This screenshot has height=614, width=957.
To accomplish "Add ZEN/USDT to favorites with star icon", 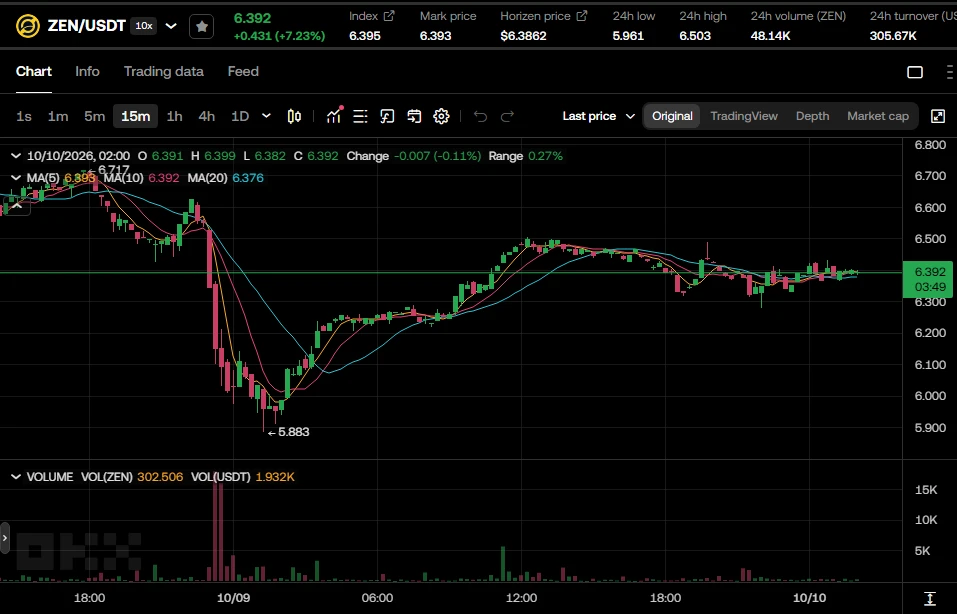I will tap(201, 26).
